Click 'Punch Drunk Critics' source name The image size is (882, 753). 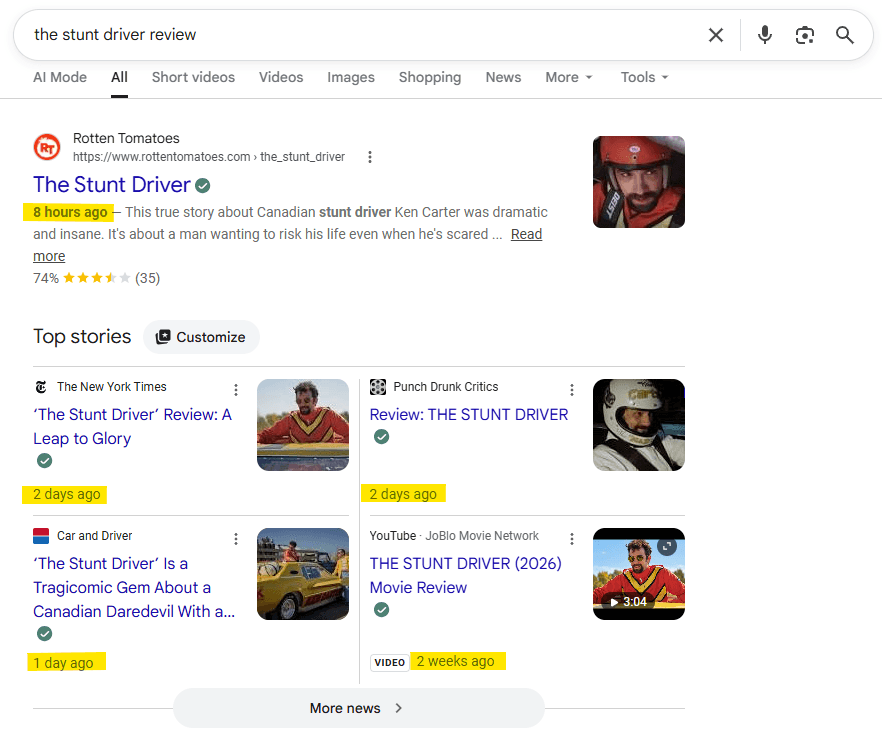446,387
